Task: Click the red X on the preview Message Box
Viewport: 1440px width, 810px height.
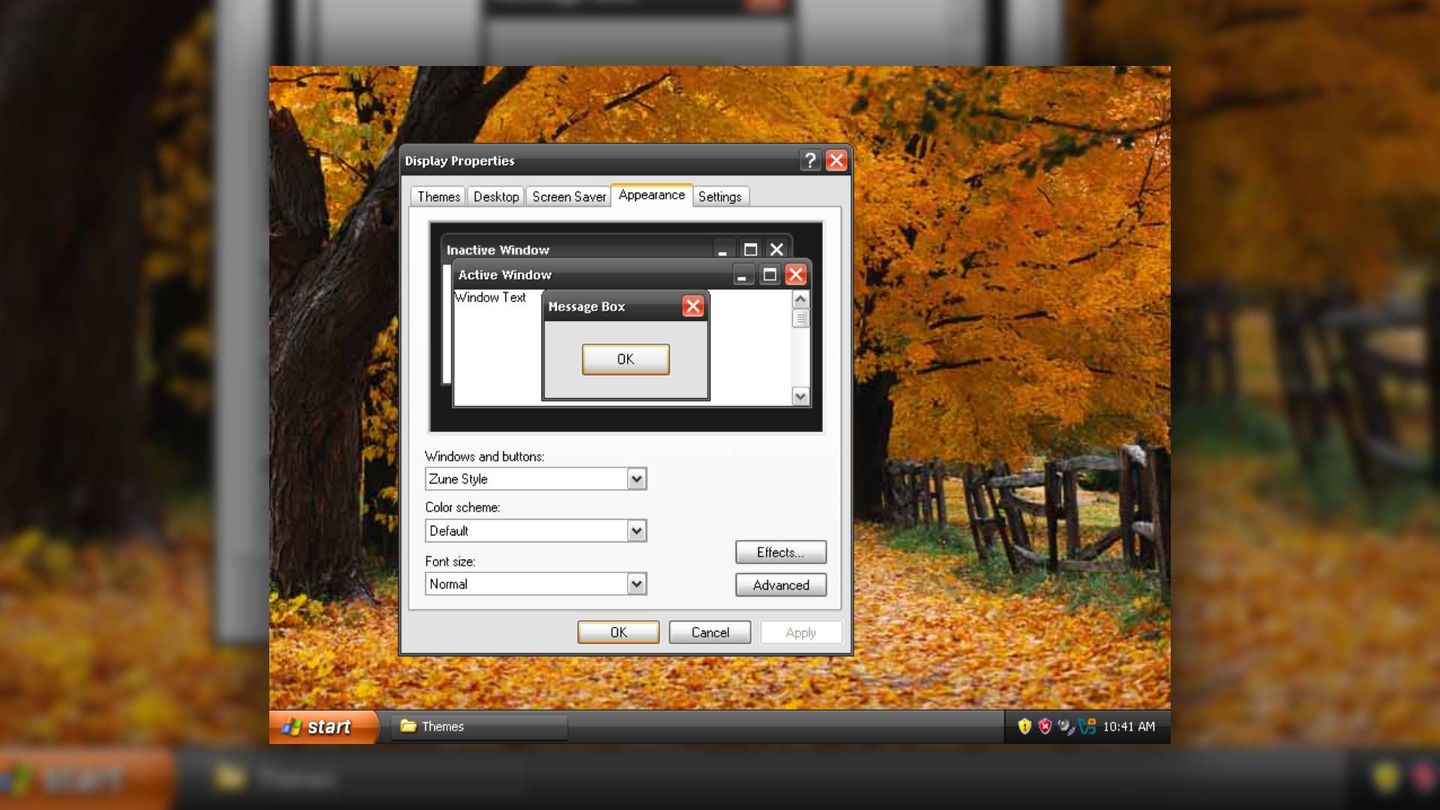Action: 693,306
